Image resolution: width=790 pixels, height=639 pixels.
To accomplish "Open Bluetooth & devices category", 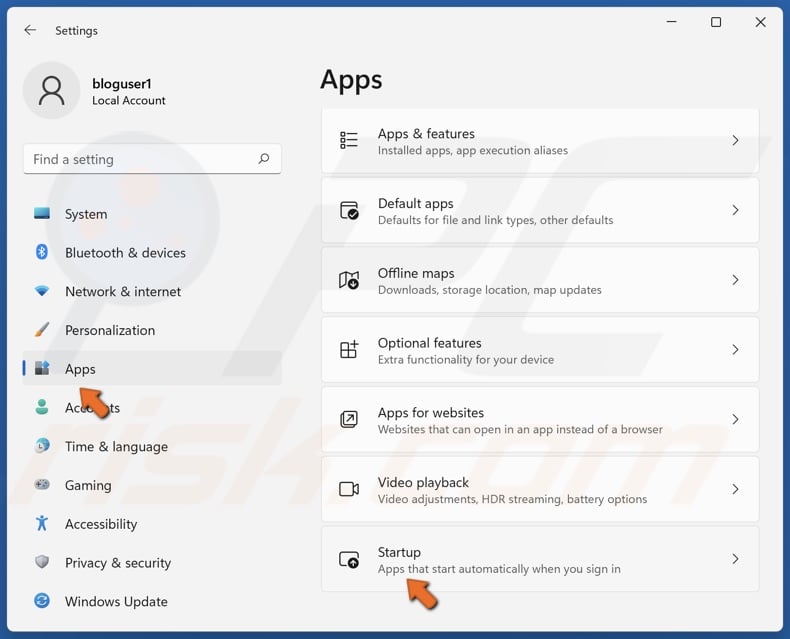I will click(152, 252).
